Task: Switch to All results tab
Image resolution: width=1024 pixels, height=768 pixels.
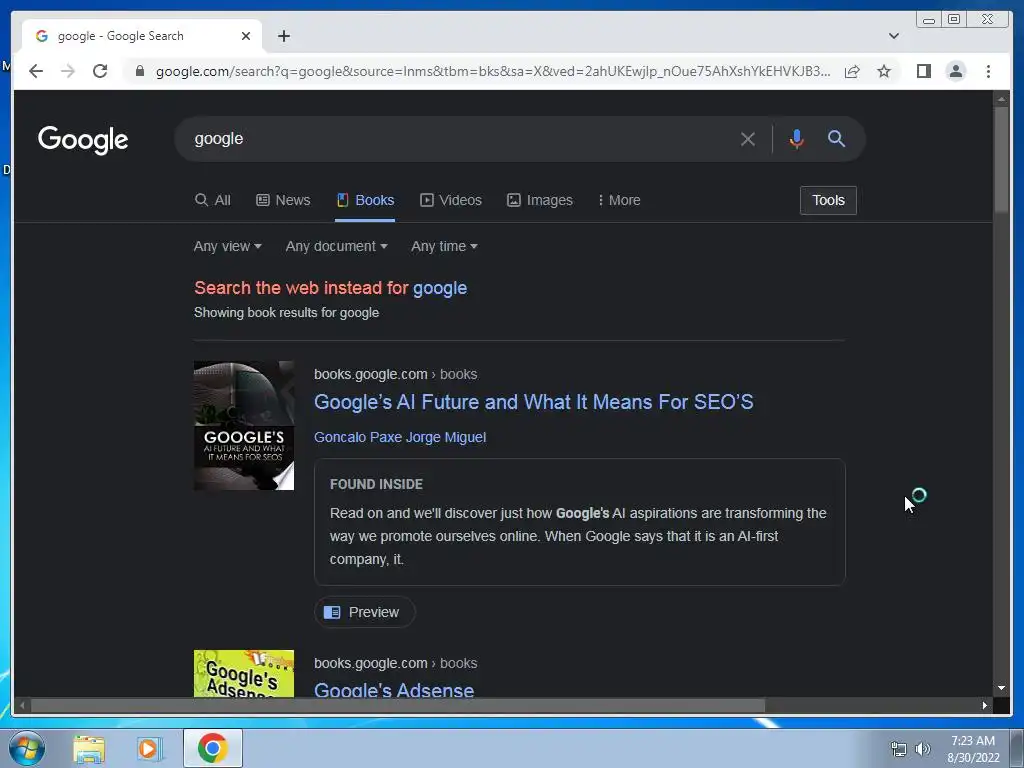Action: tap(213, 200)
